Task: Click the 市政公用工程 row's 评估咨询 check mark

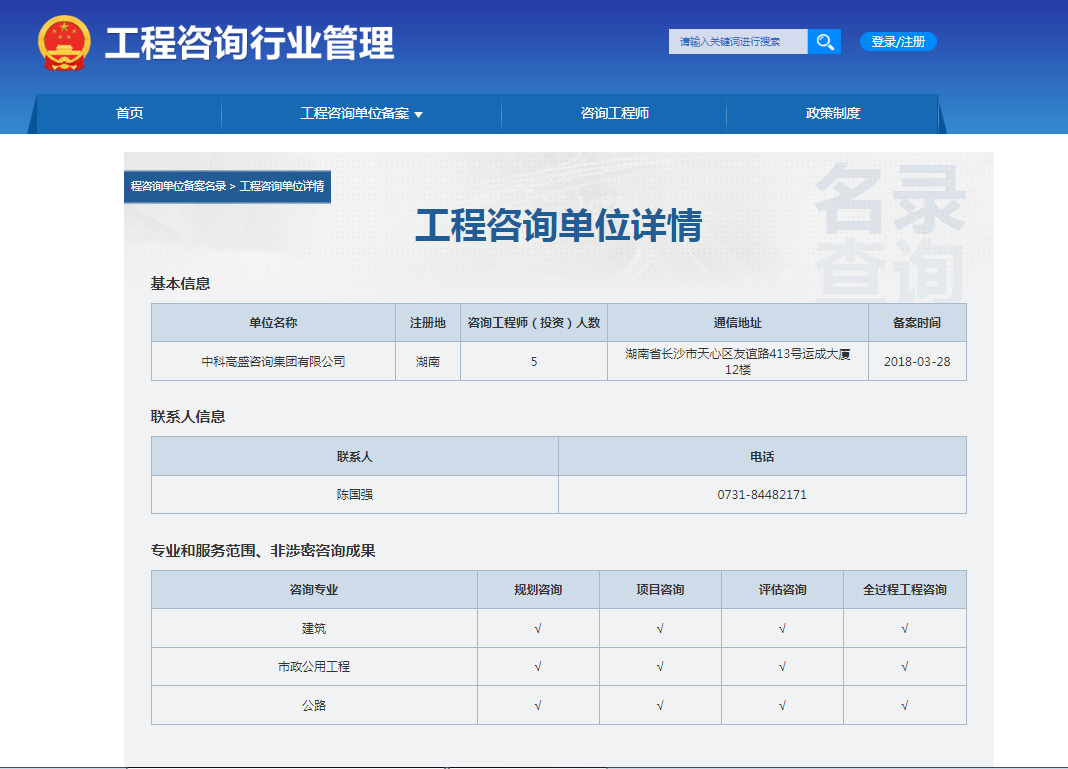Action: point(783,667)
